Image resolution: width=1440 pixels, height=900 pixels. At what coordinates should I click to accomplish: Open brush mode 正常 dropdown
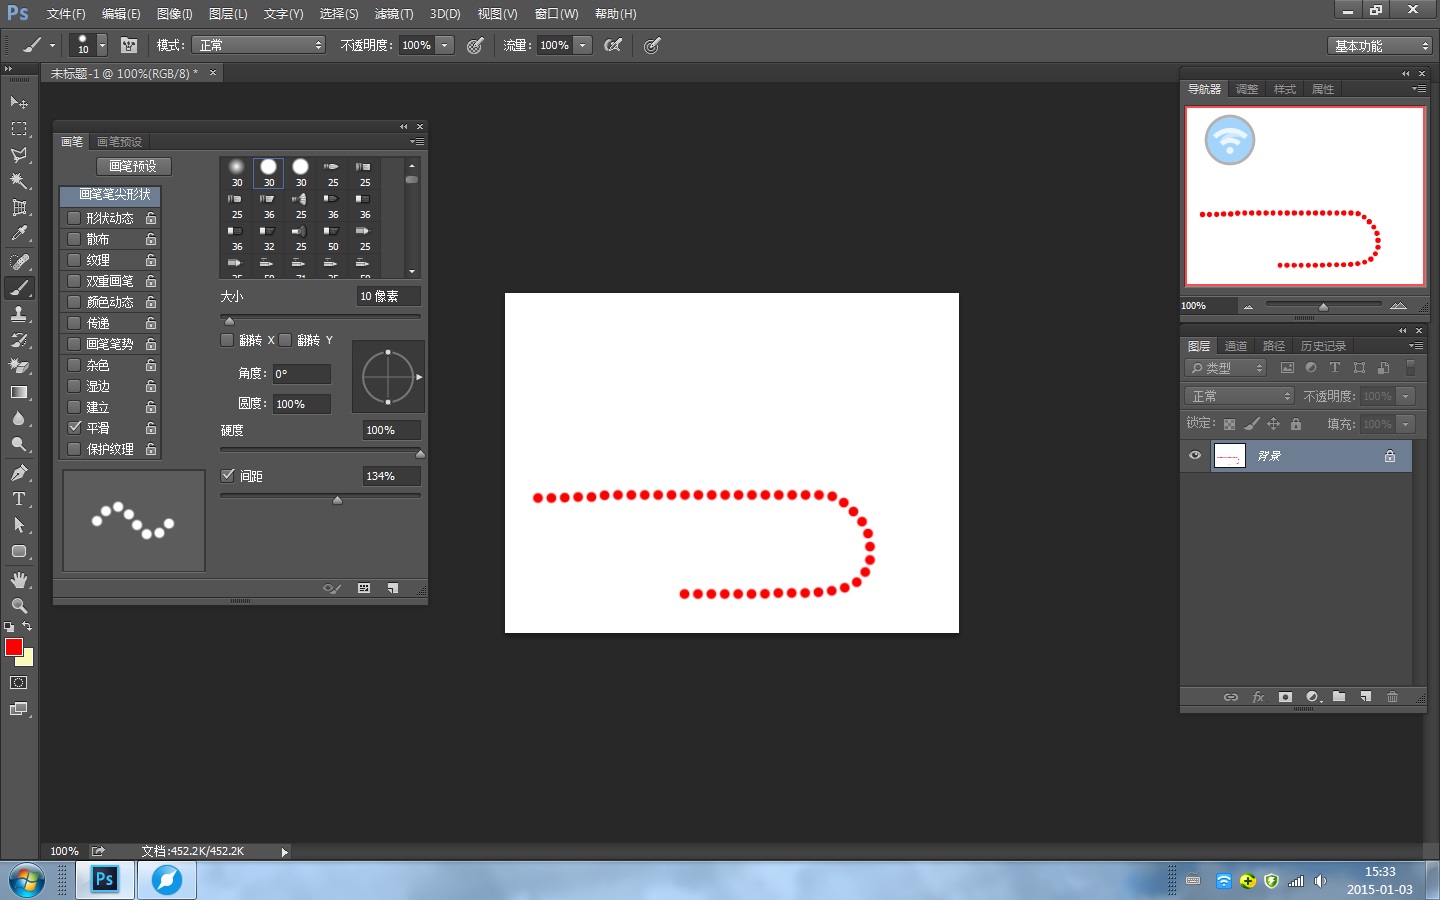[259, 45]
